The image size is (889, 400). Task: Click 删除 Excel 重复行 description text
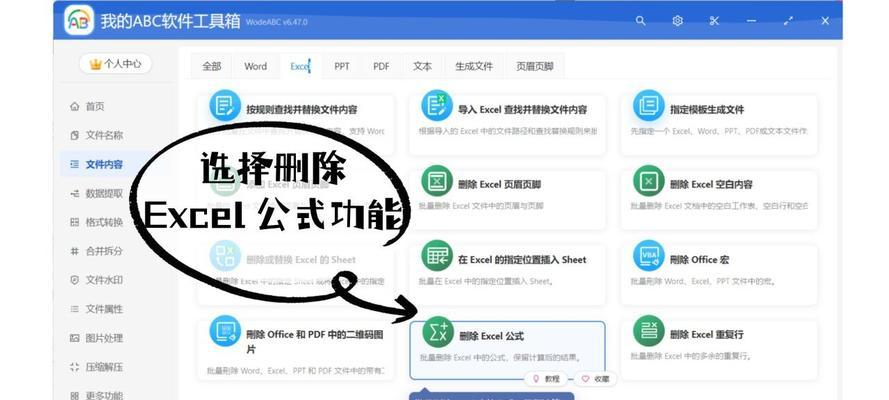[x=691, y=356]
